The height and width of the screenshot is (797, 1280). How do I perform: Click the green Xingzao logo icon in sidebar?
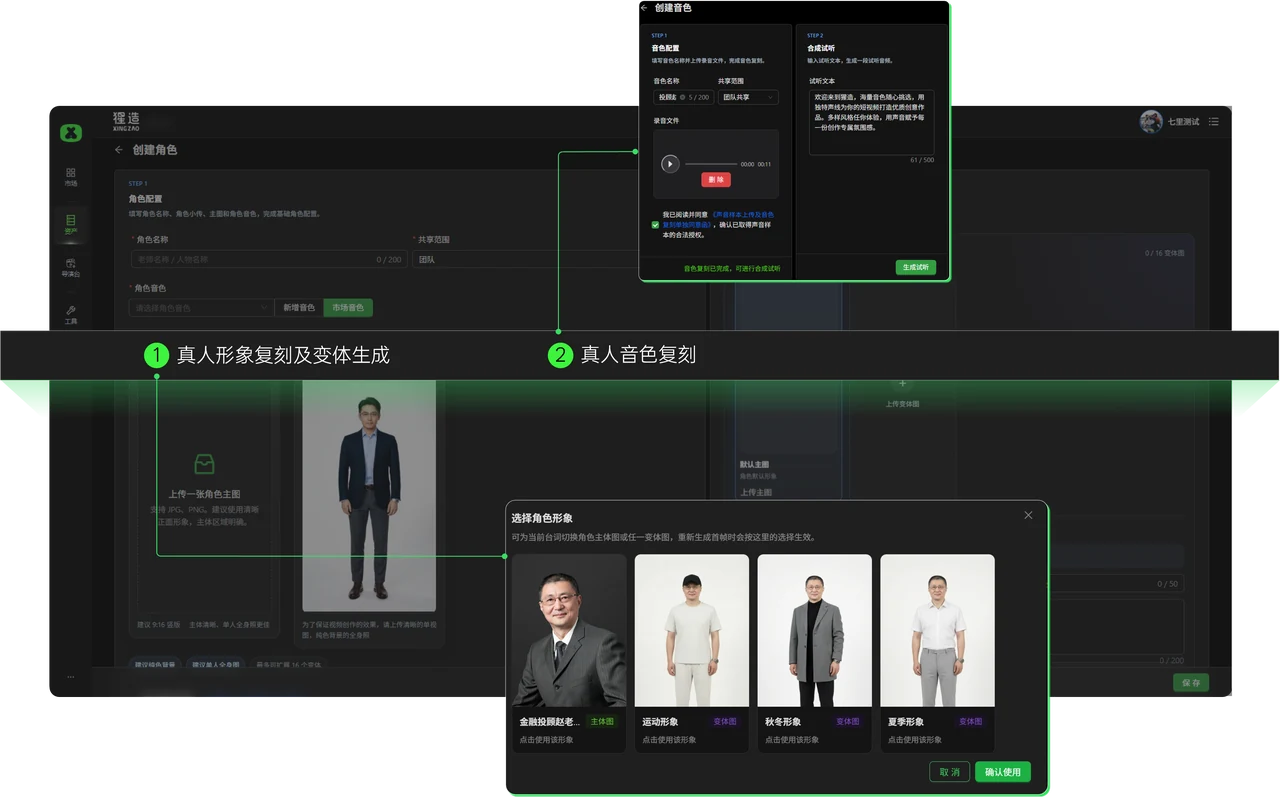70,133
